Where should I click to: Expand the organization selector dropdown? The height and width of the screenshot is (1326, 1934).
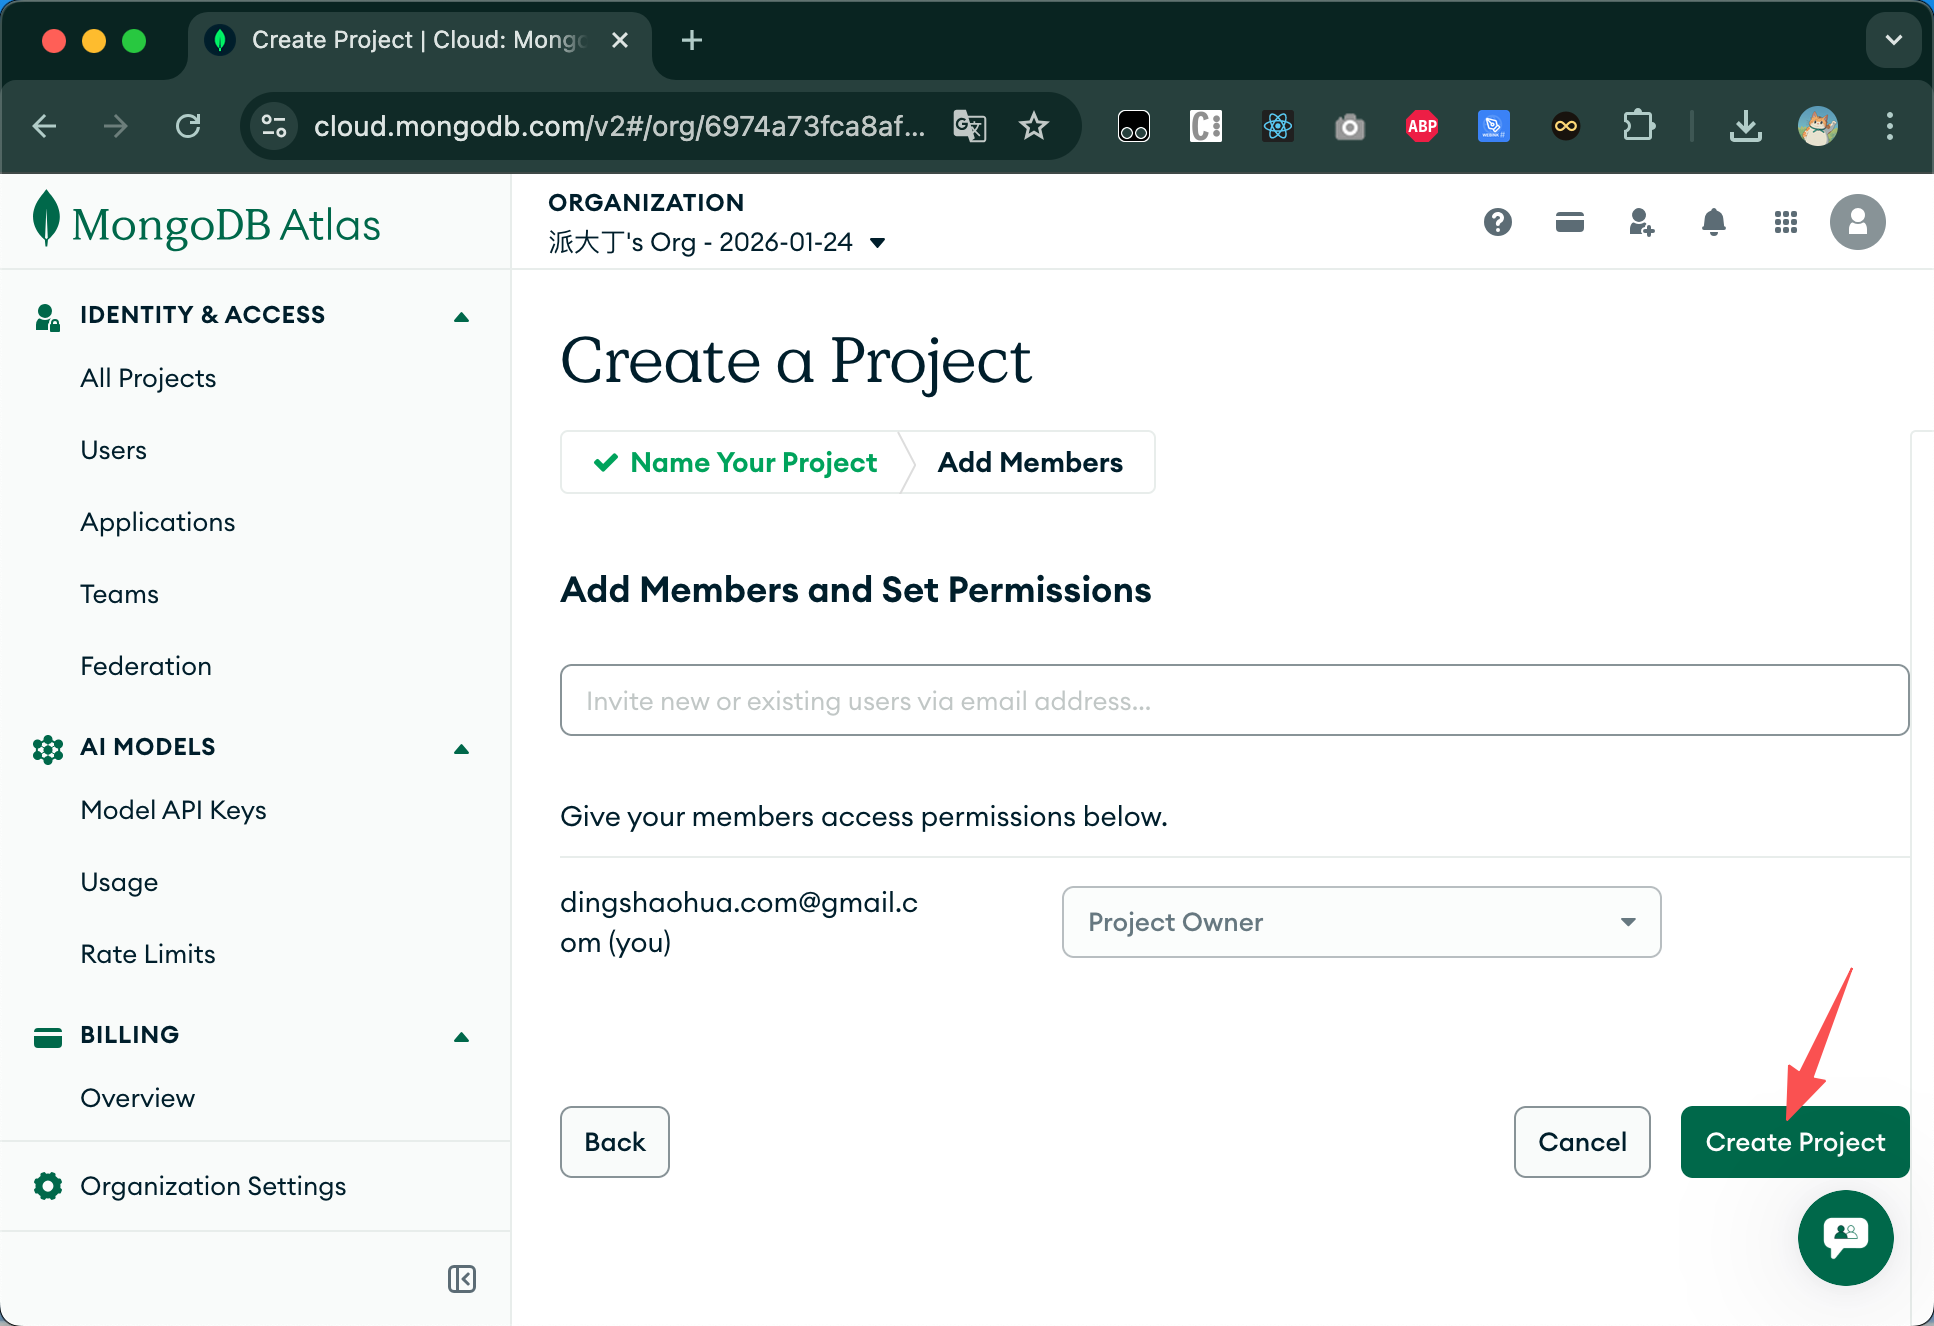coord(877,243)
